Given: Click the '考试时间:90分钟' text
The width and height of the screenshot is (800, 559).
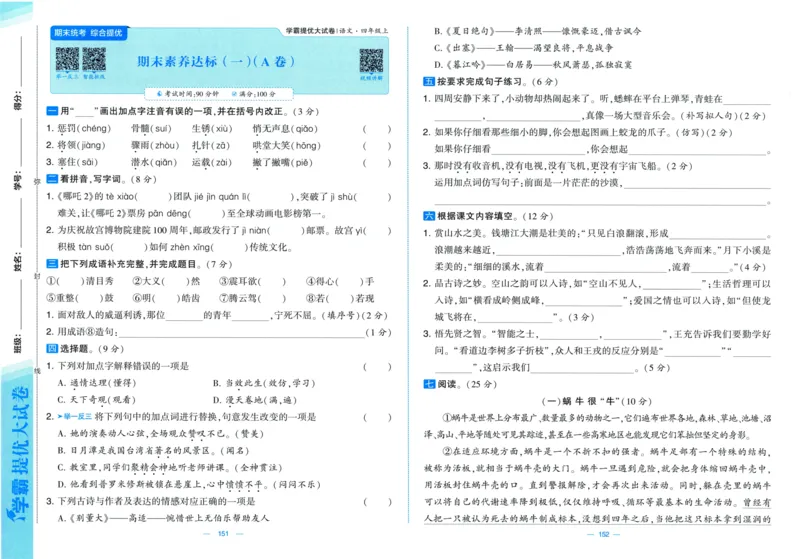Looking at the screenshot, I should [191, 94].
